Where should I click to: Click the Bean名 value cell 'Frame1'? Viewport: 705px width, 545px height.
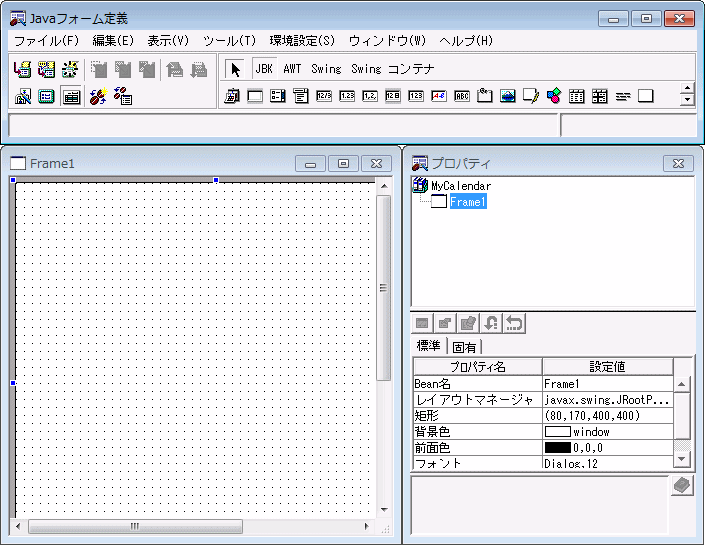tap(608, 384)
